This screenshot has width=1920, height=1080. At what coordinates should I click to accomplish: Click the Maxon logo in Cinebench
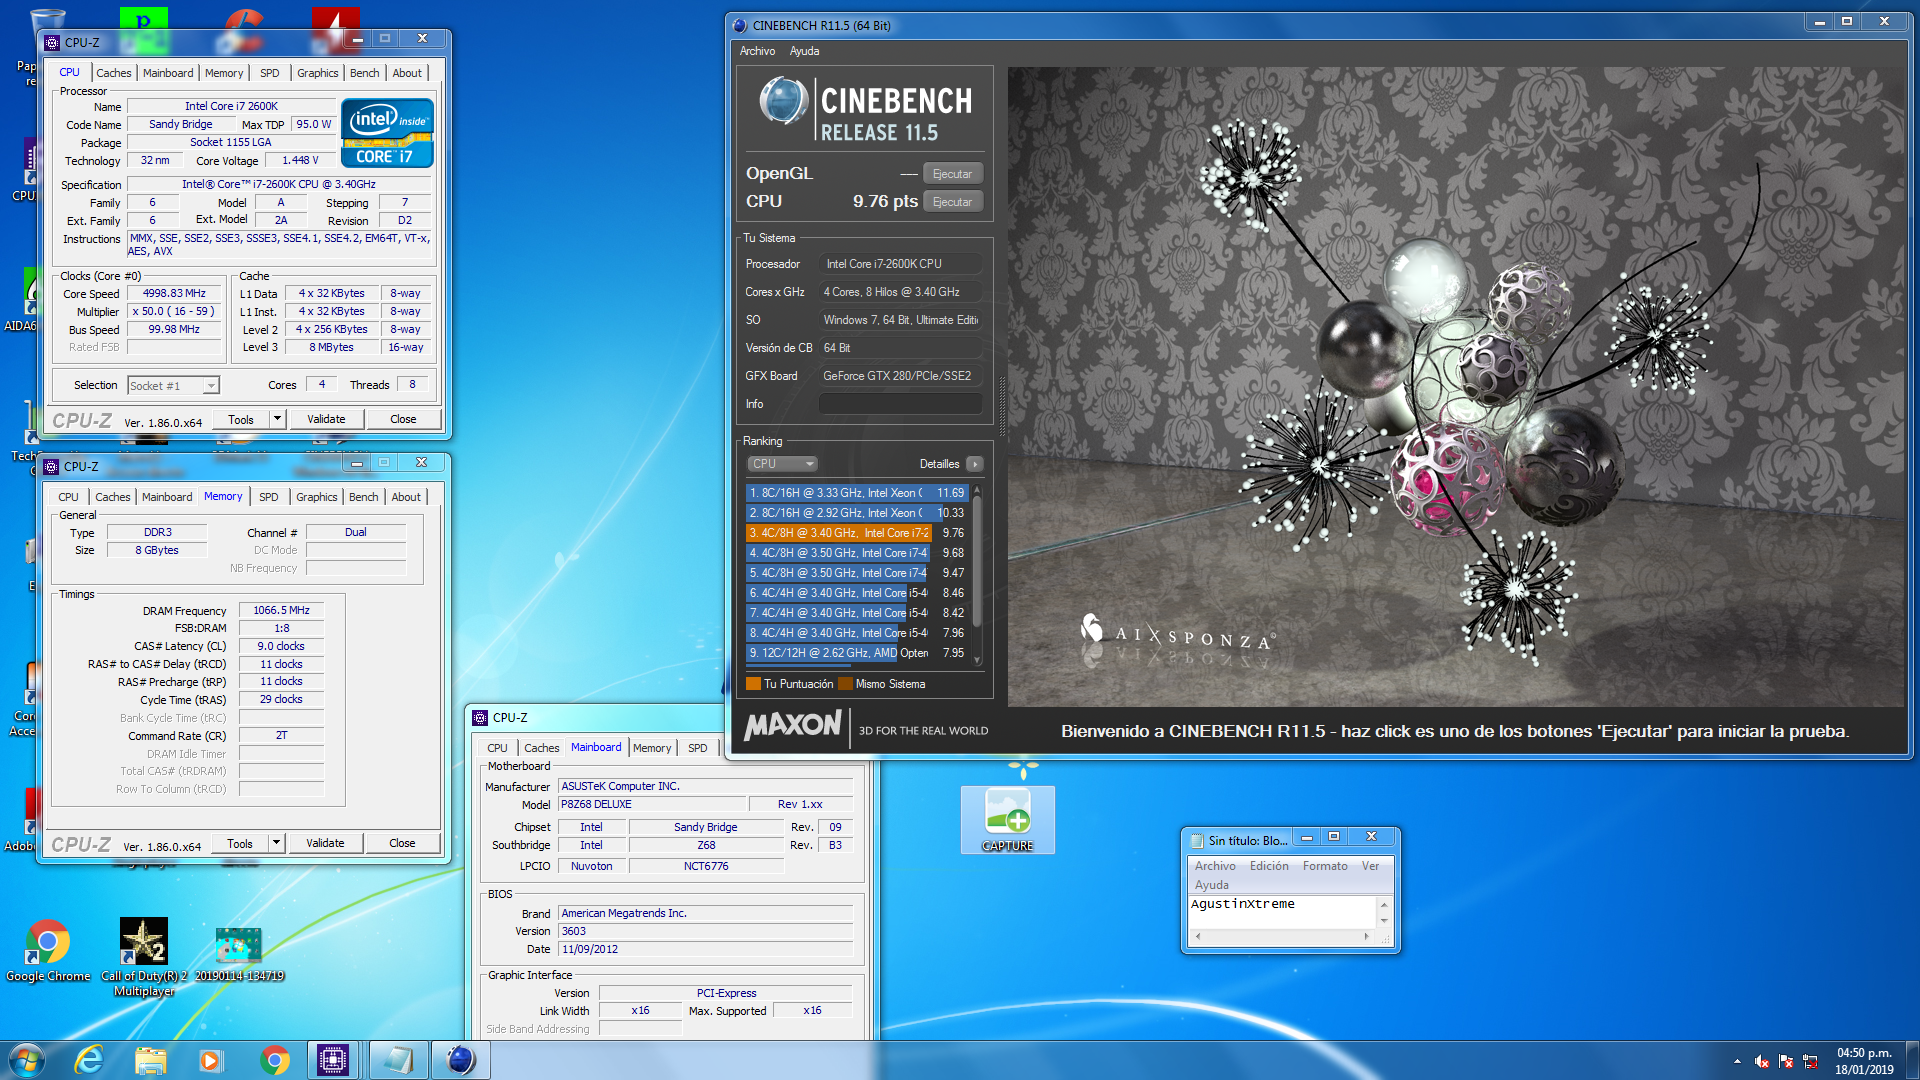(x=793, y=726)
